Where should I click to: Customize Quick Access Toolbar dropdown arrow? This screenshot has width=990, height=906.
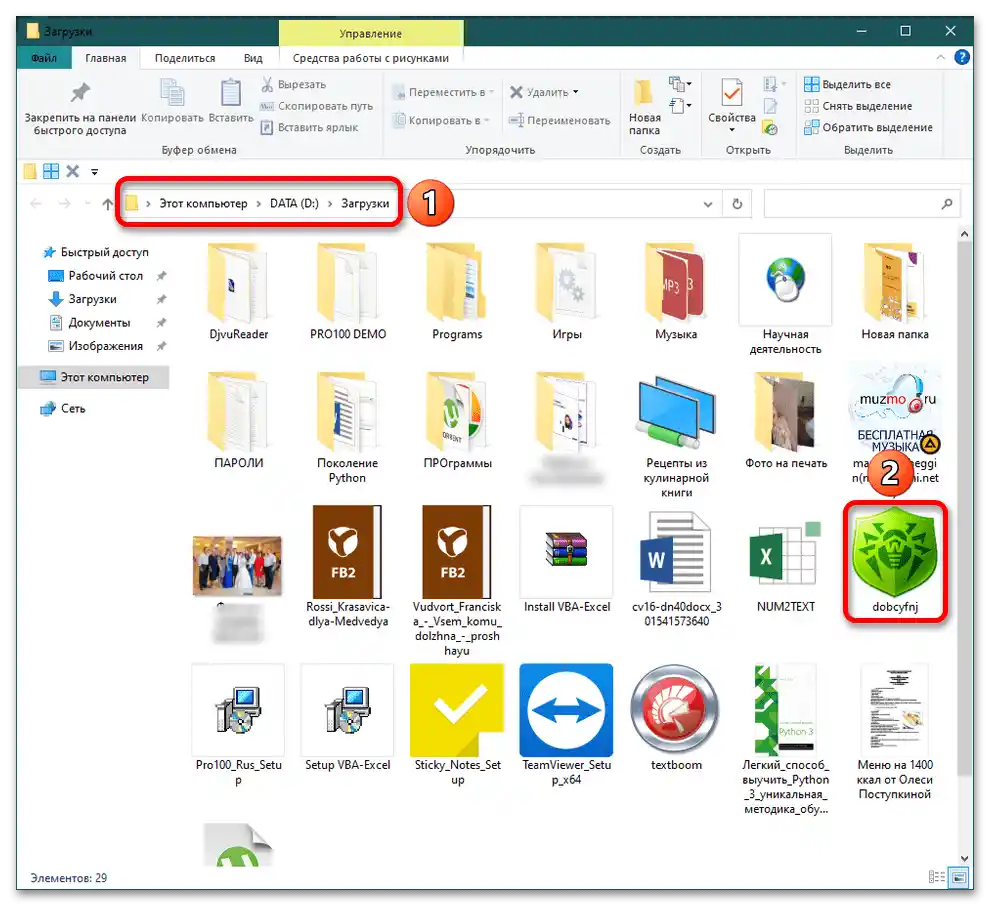[x=95, y=172]
